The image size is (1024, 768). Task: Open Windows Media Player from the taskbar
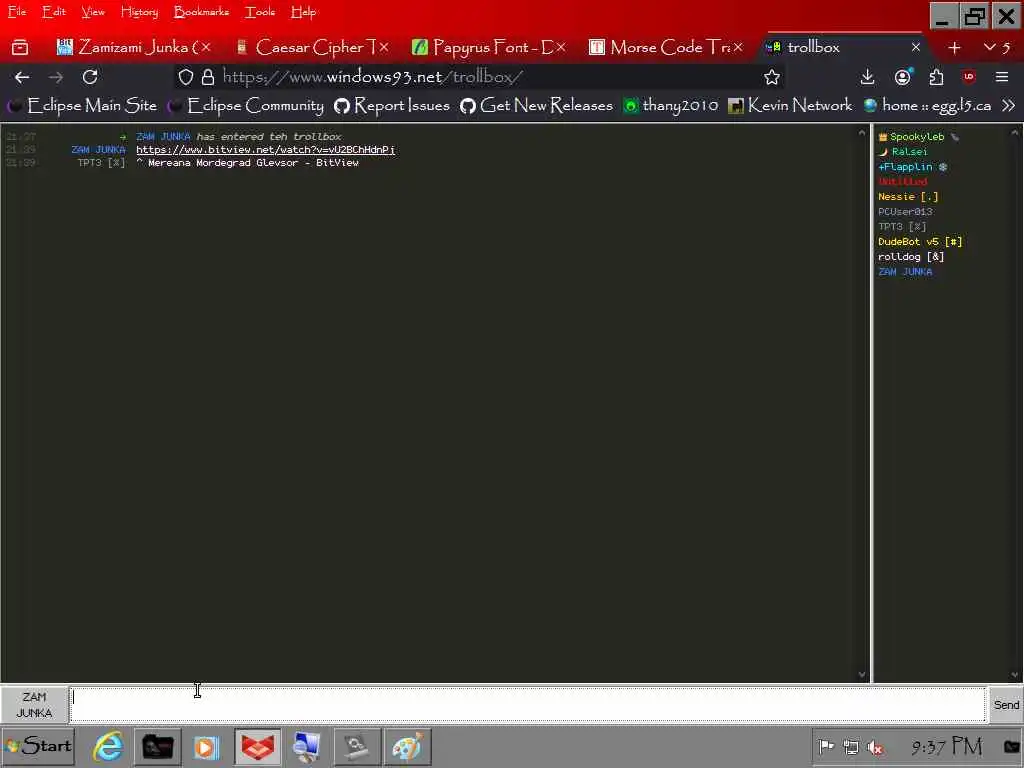tap(206, 747)
